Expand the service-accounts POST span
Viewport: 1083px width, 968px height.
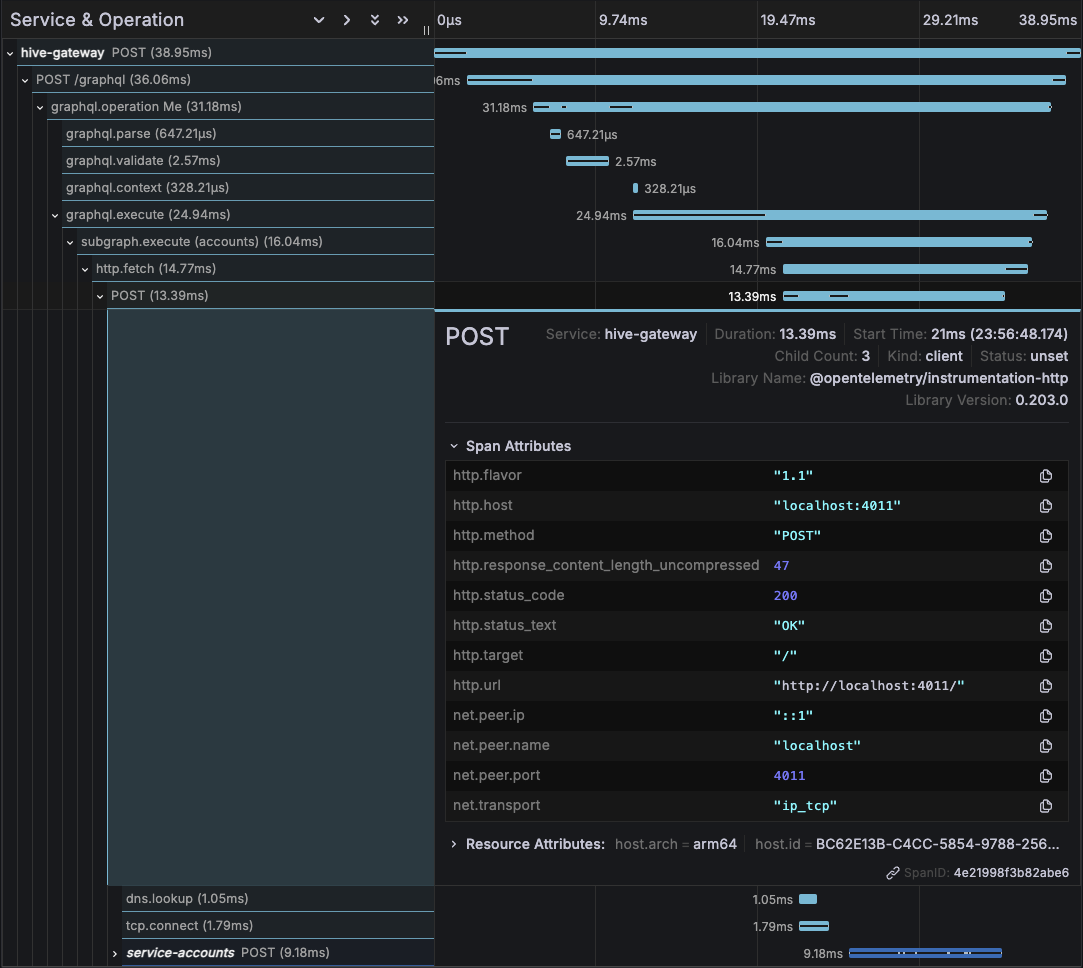115,952
